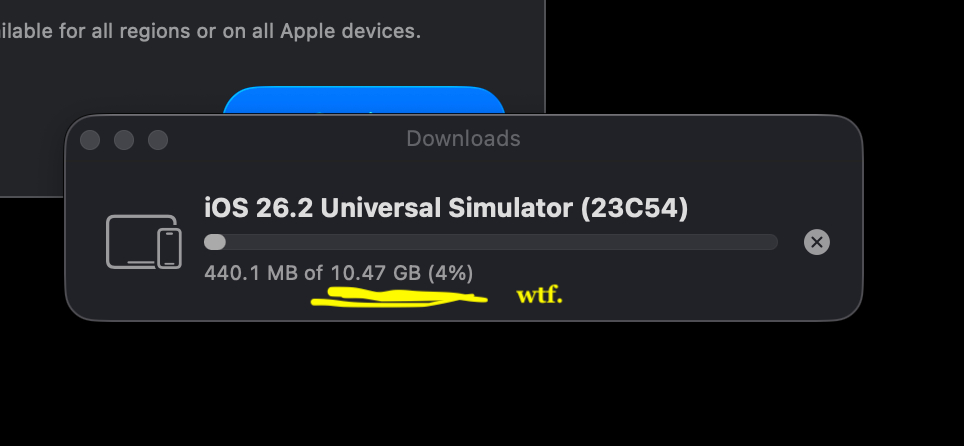Click the yellow underline scribble

(x=398, y=298)
